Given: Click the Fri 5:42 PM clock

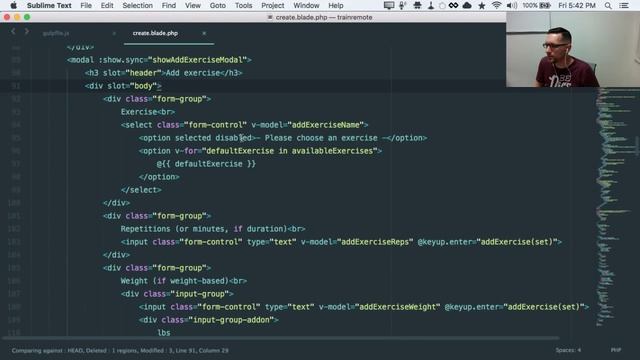Looking at the screenshot, I should pos(577,5).
